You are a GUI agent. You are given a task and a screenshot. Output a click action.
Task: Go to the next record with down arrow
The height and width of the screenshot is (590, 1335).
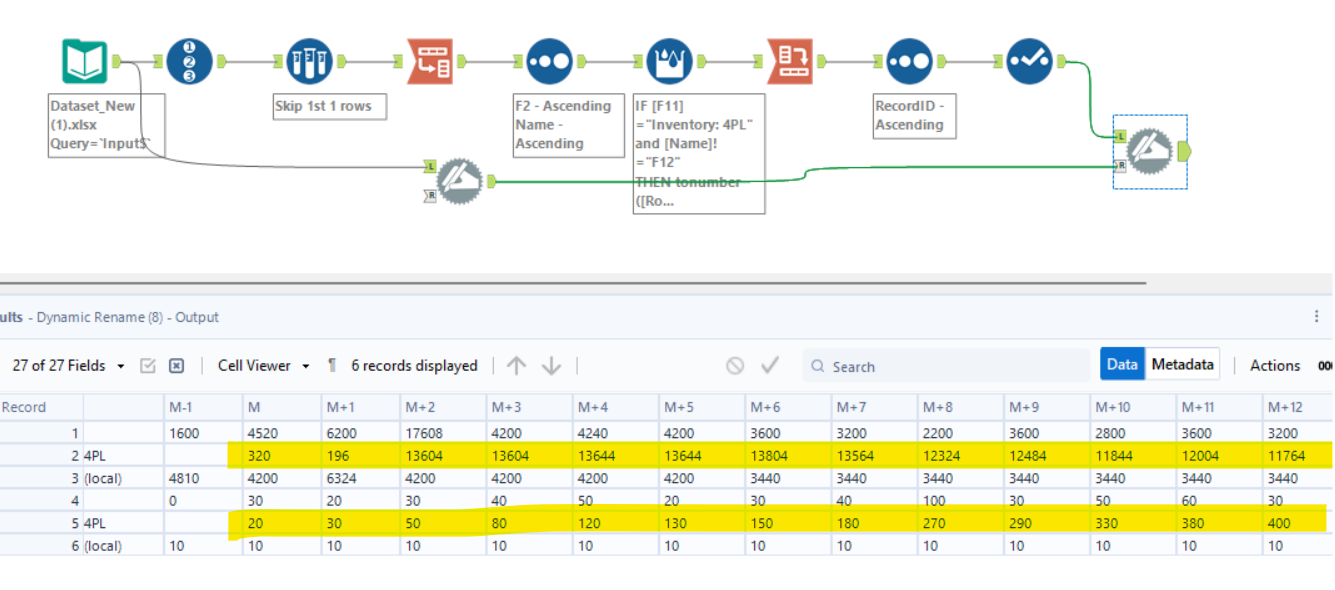[x=551, y=366]
